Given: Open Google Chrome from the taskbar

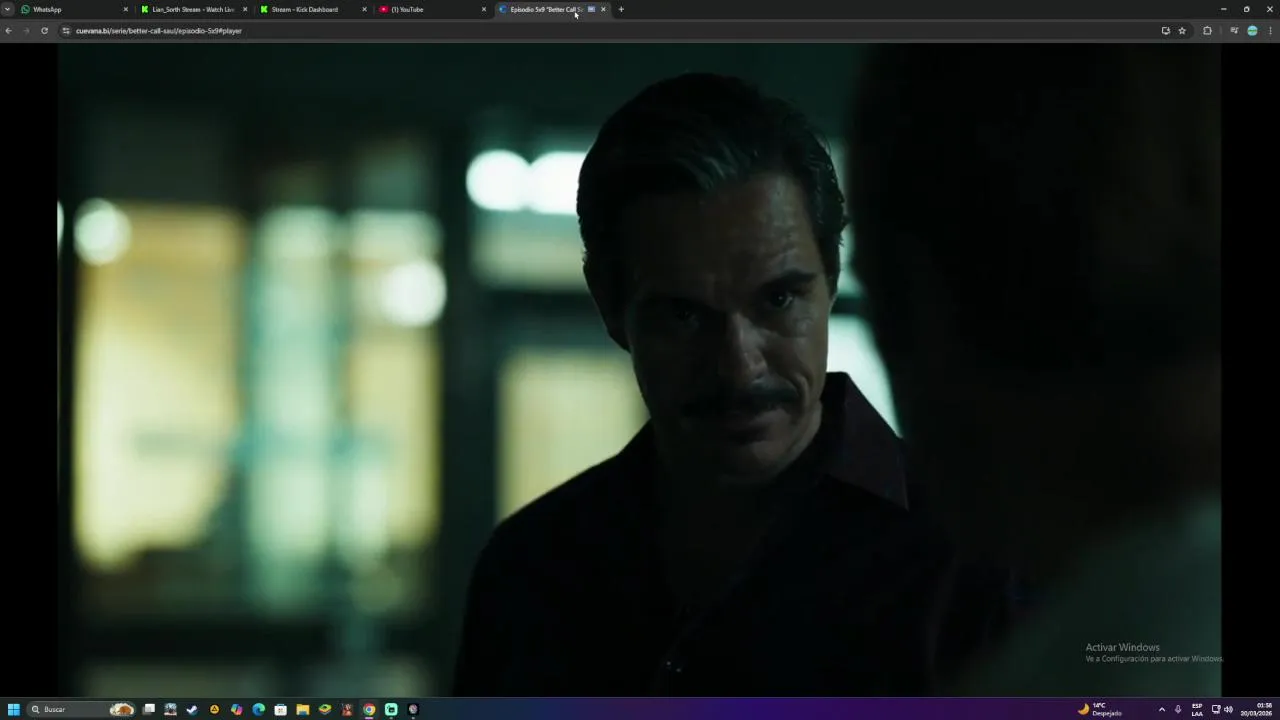Looking at the screenshot, I should pyautogui.click(x=369, y=709).
